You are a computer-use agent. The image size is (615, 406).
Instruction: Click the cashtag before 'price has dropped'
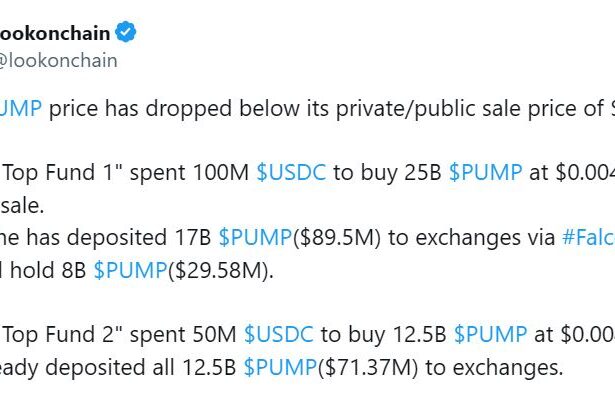coord(20,110)
